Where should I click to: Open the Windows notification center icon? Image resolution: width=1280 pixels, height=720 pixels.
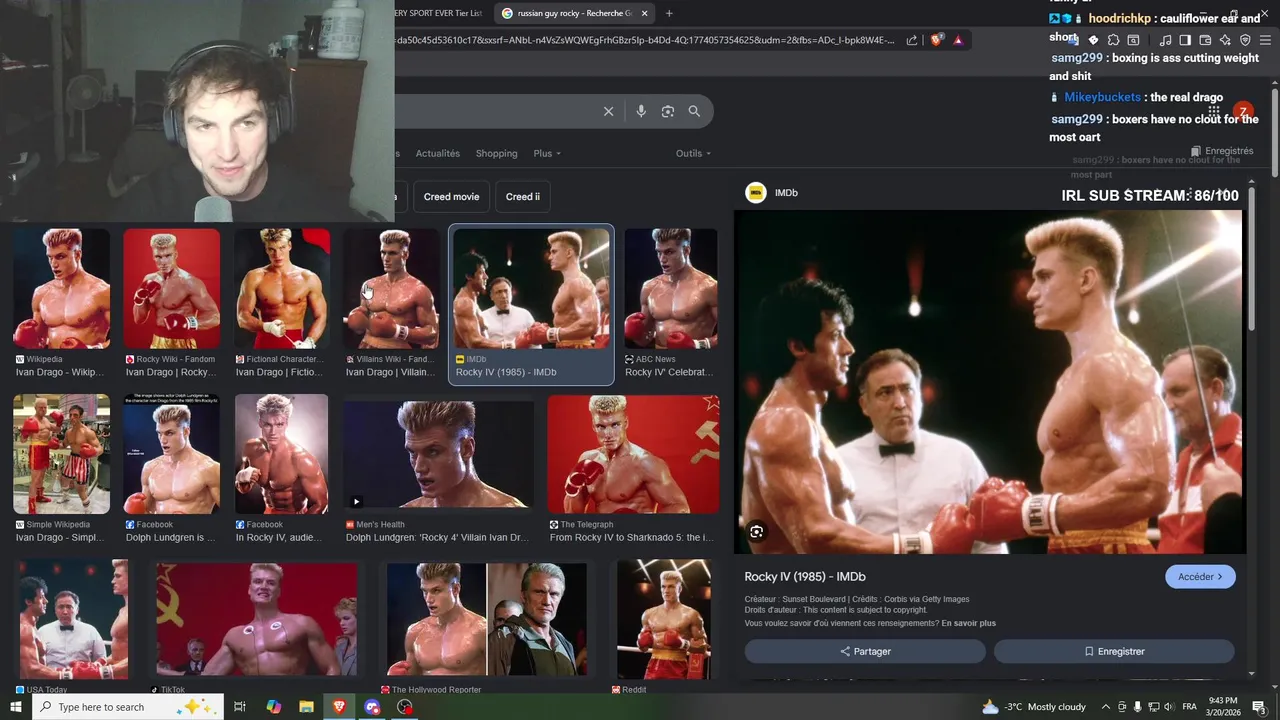click(1259, 707)
